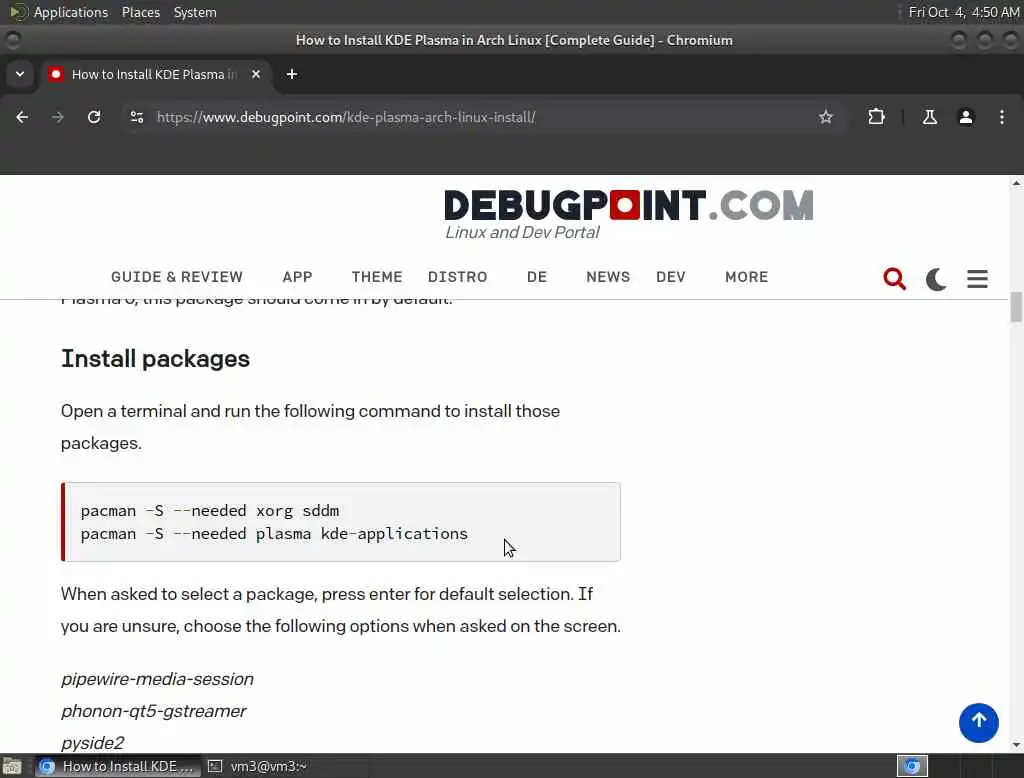Screen dimensions: 1024x778
Task: Open the Applications menu
Action: point(71,12)
